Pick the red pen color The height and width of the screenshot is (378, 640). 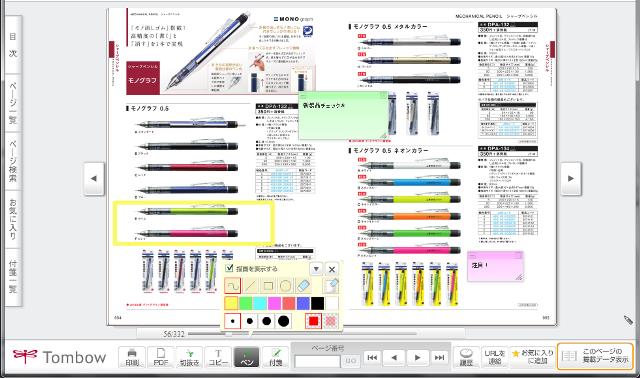[289, 303]
